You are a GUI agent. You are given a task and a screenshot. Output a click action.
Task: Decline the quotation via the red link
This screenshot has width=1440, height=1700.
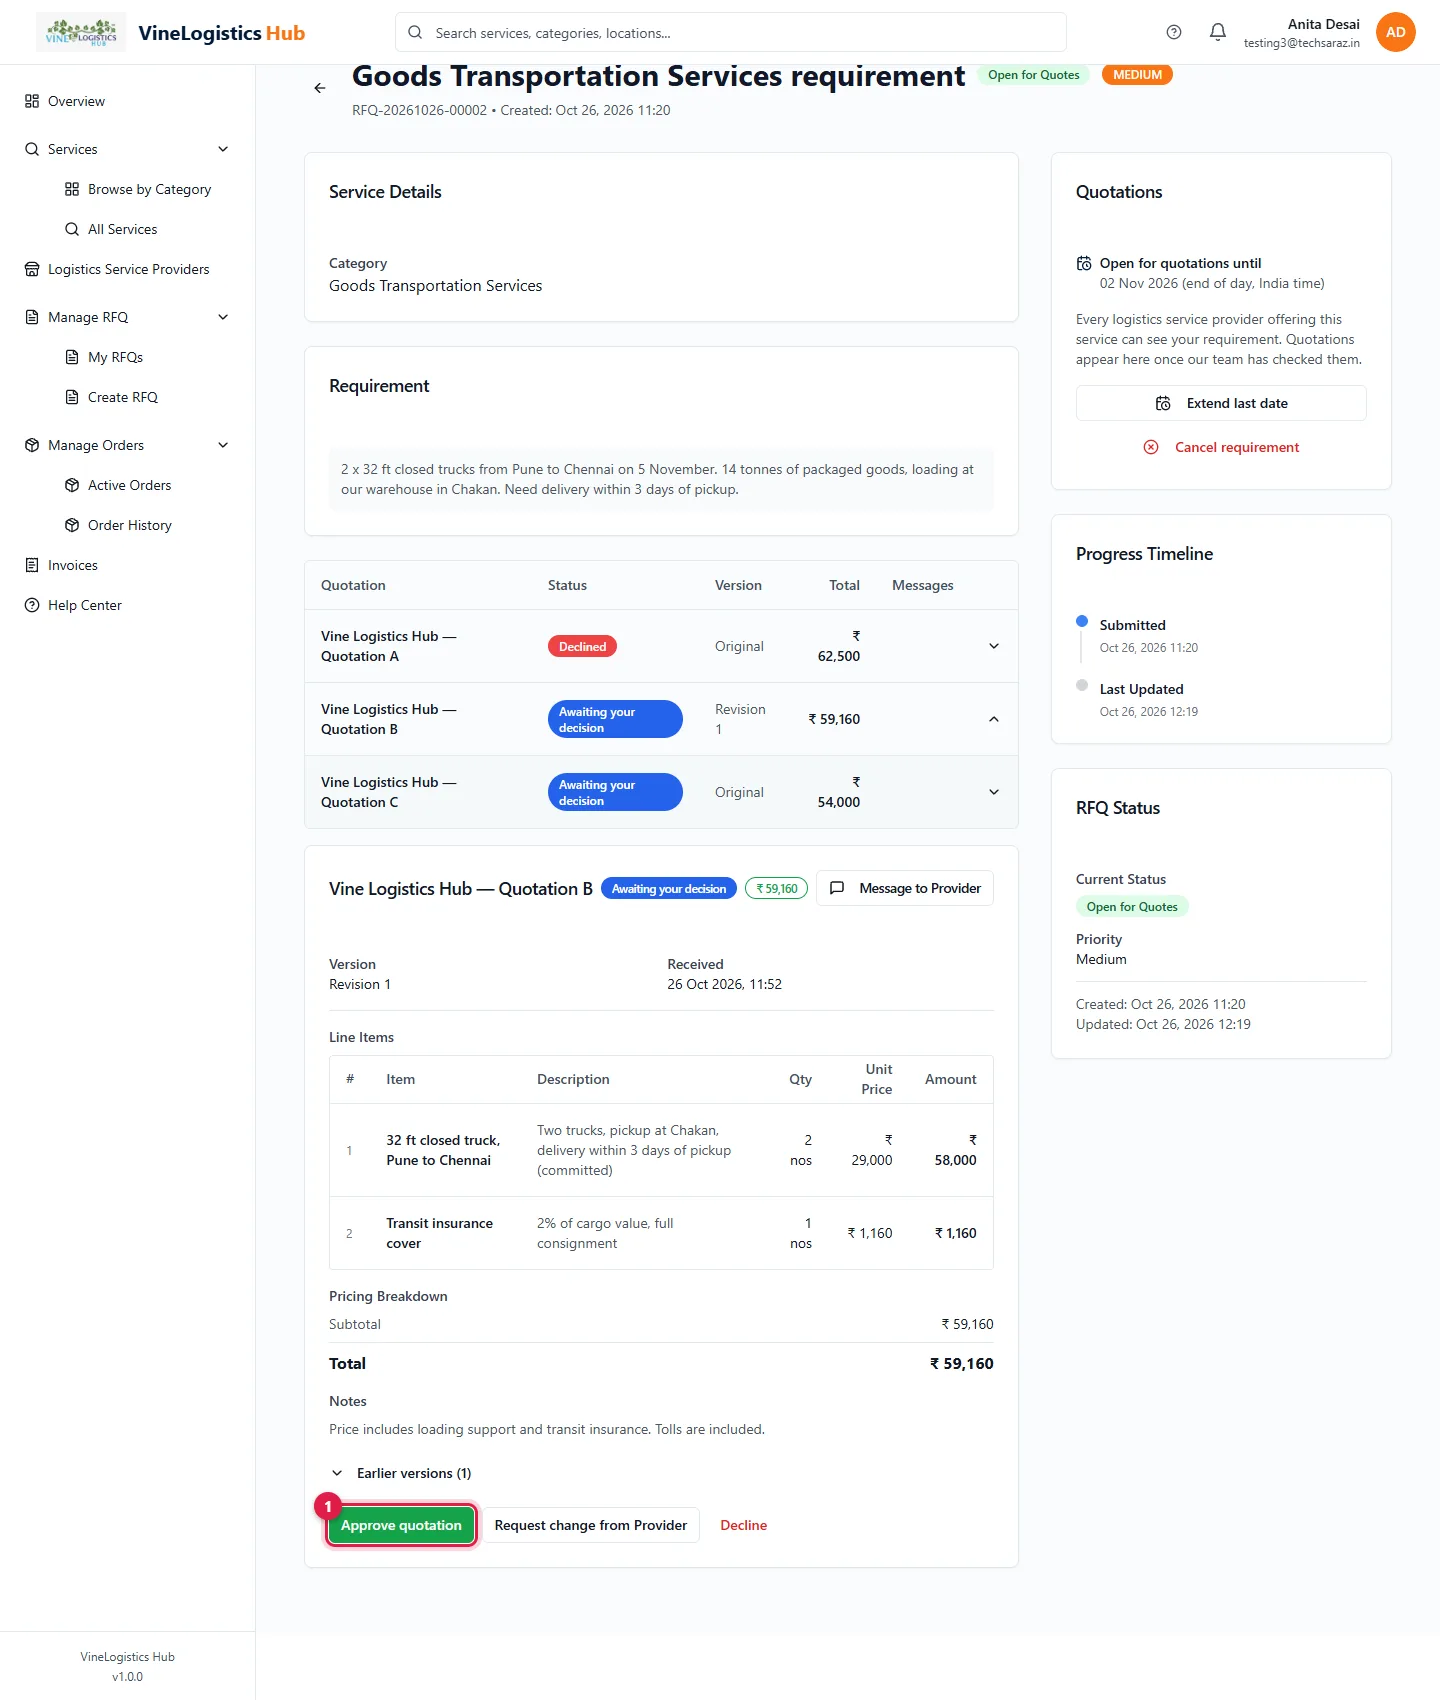click(x=744, y=1525)
